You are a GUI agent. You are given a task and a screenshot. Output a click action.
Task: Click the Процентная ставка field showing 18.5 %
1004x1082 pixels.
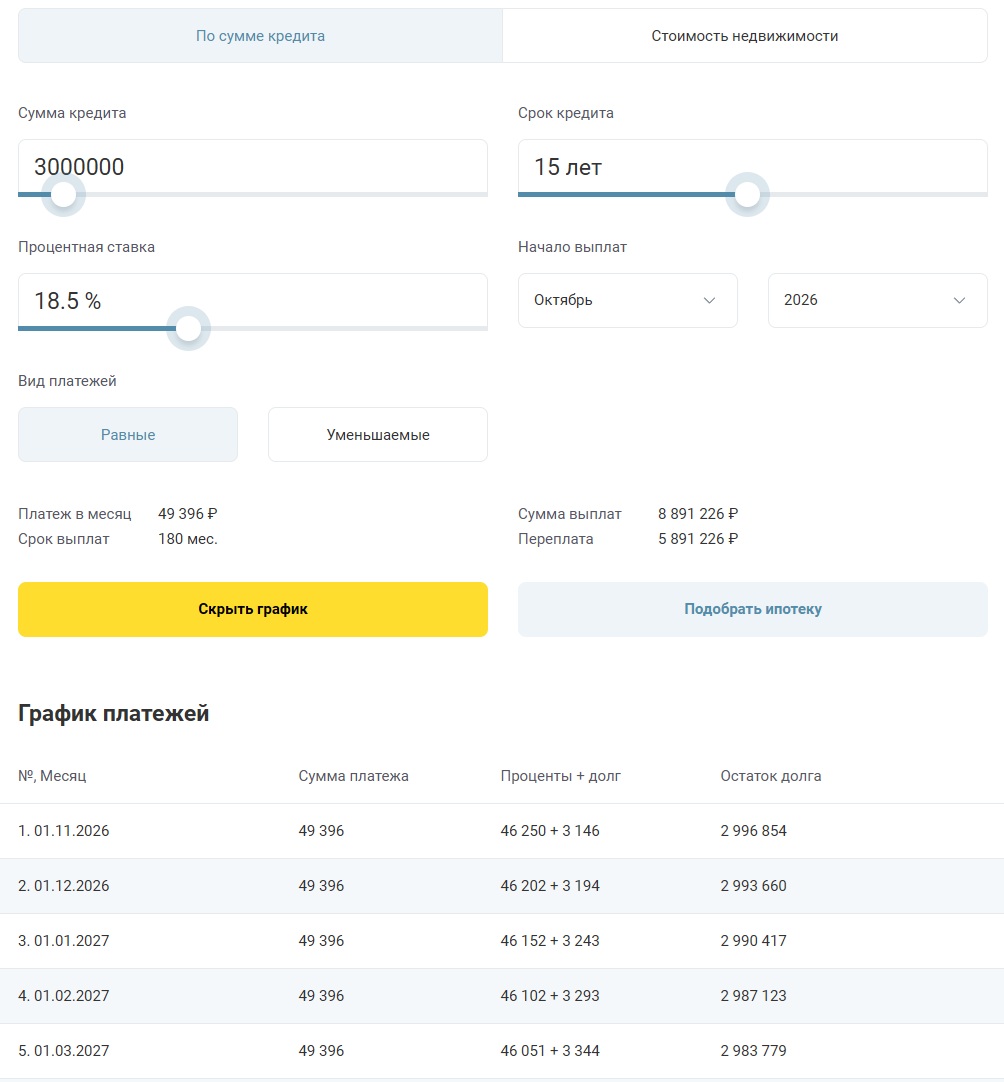[253, 301]
